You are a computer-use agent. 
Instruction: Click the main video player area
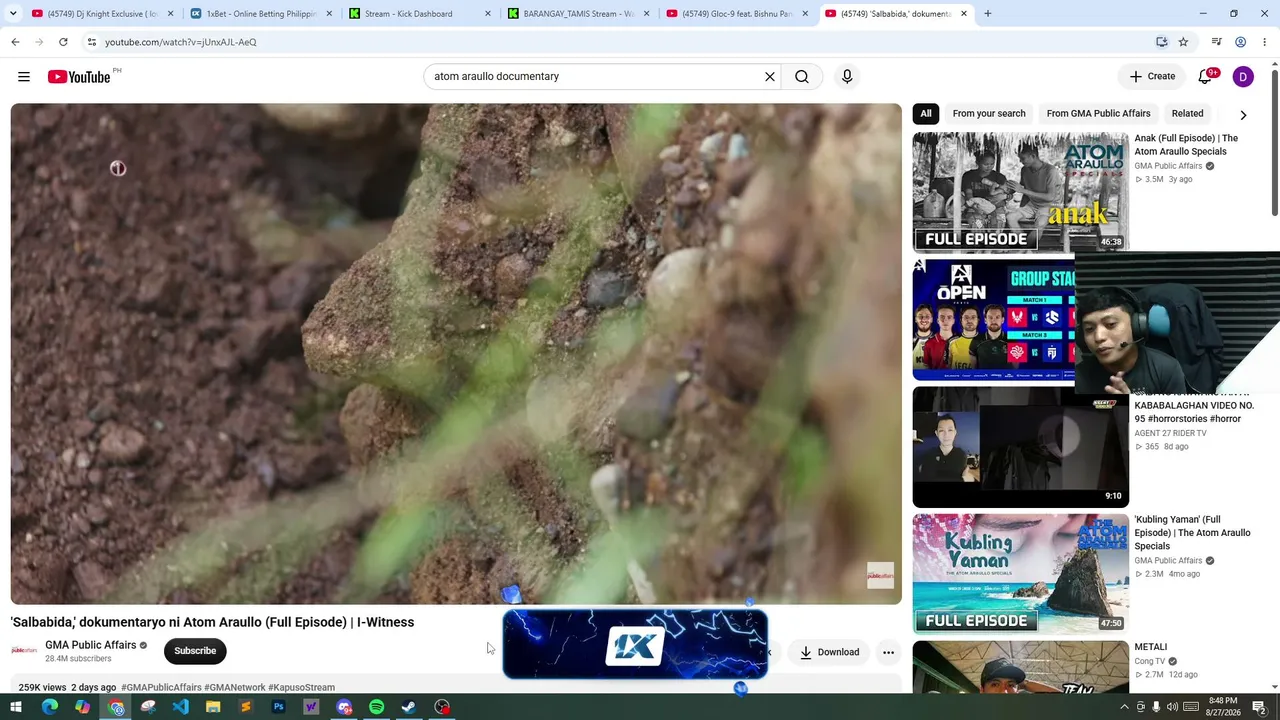click(456, 354)
